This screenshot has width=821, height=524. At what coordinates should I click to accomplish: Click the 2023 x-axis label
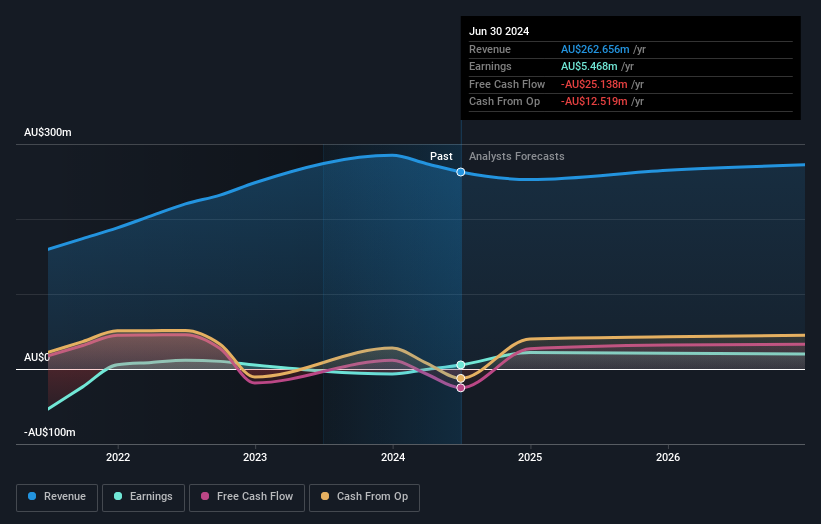pyautogui.click(x=255, y=457)
